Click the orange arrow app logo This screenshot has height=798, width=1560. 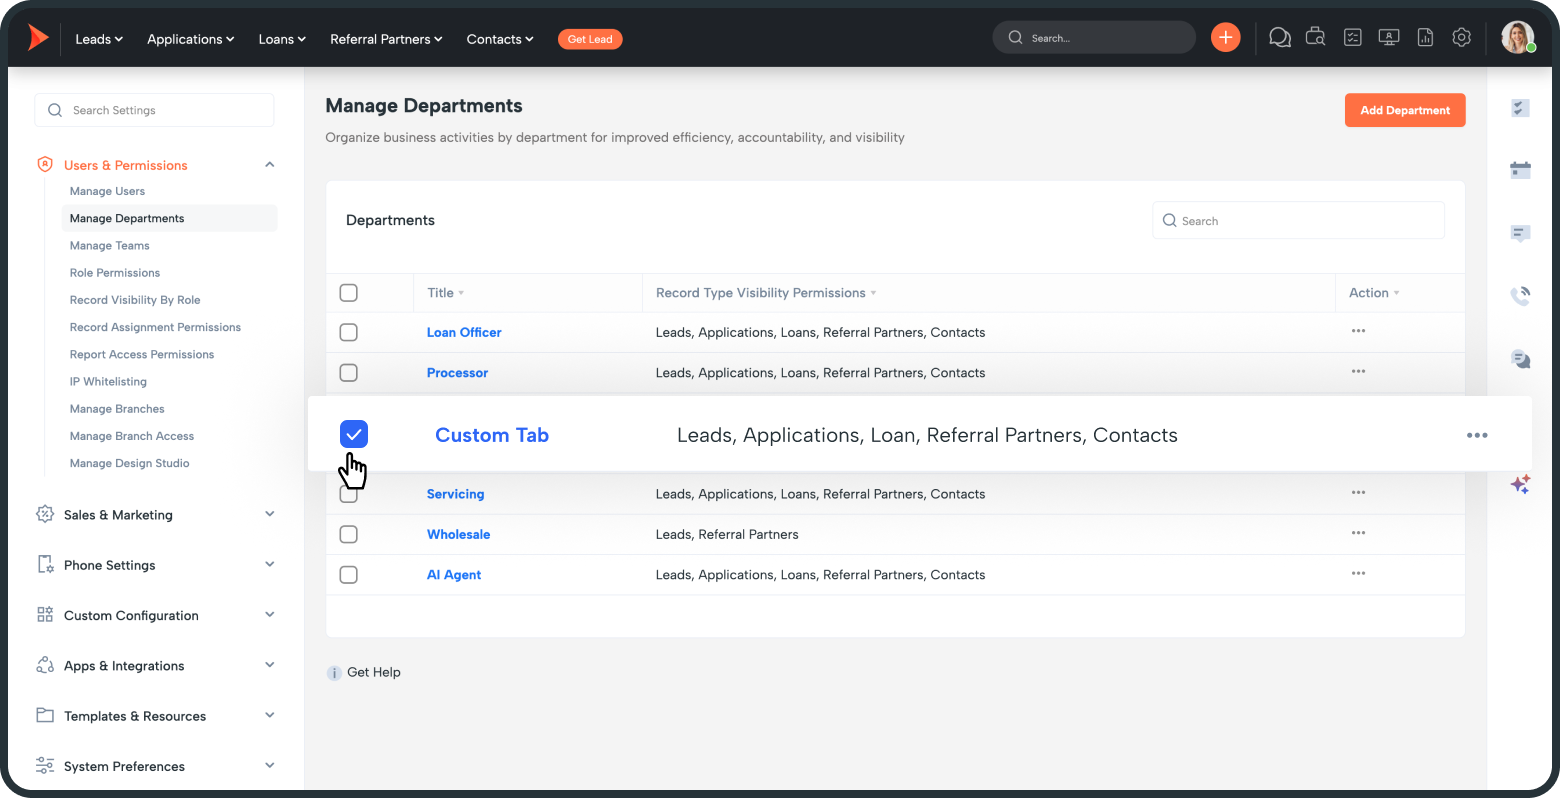click(38, 38)
